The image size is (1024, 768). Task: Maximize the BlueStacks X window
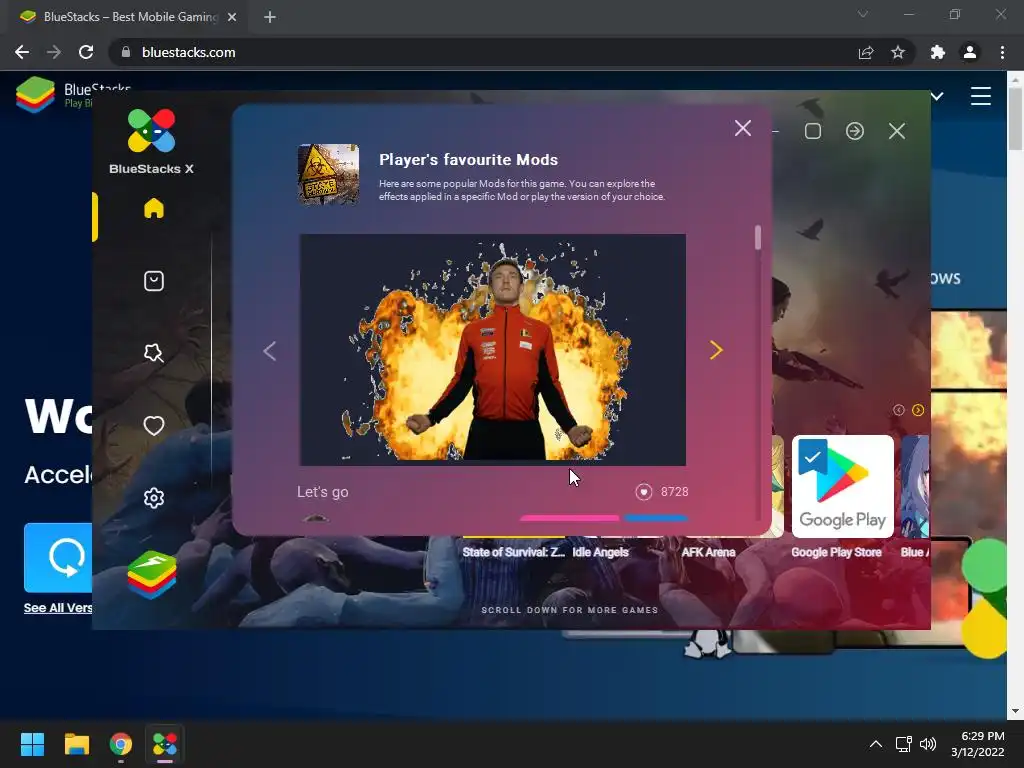pyautogui.click(x=812, y=131)
